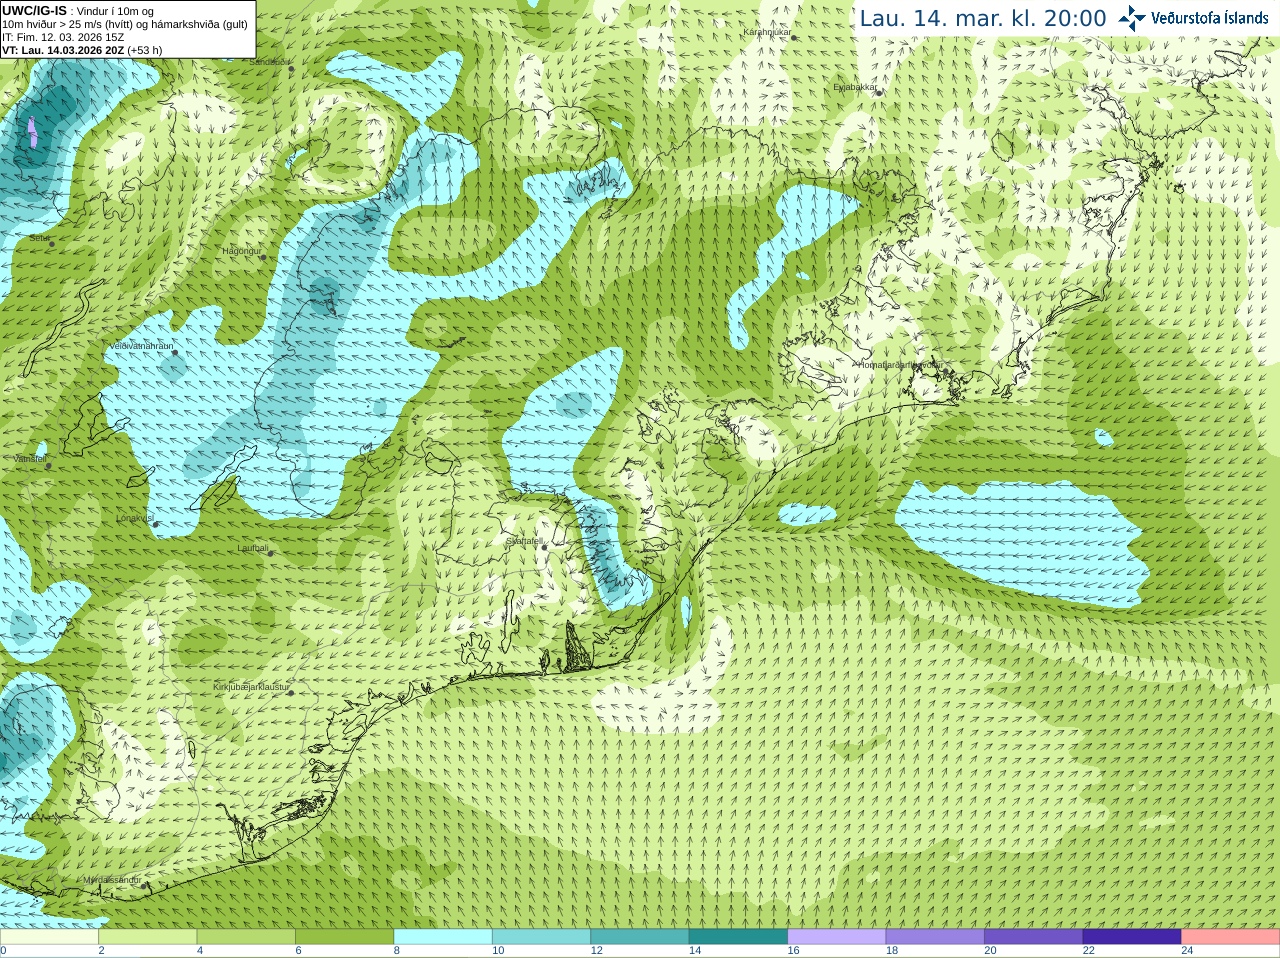
Task: Click the Setur station label
Action: pos(40,238)
